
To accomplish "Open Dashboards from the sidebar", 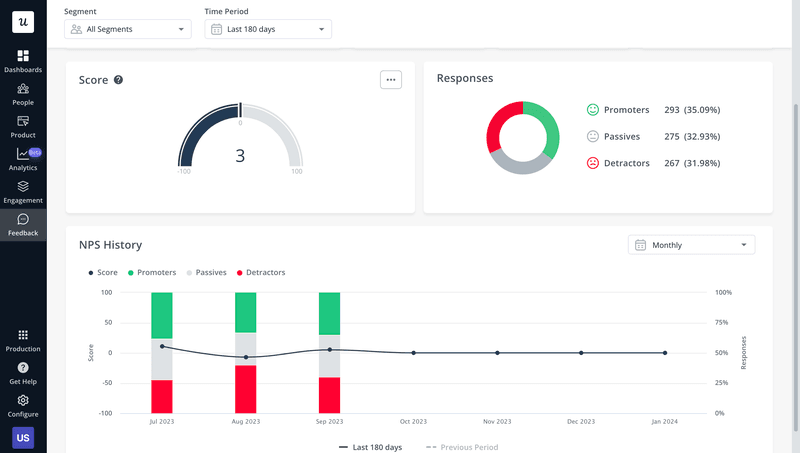I will click(23, 61).
